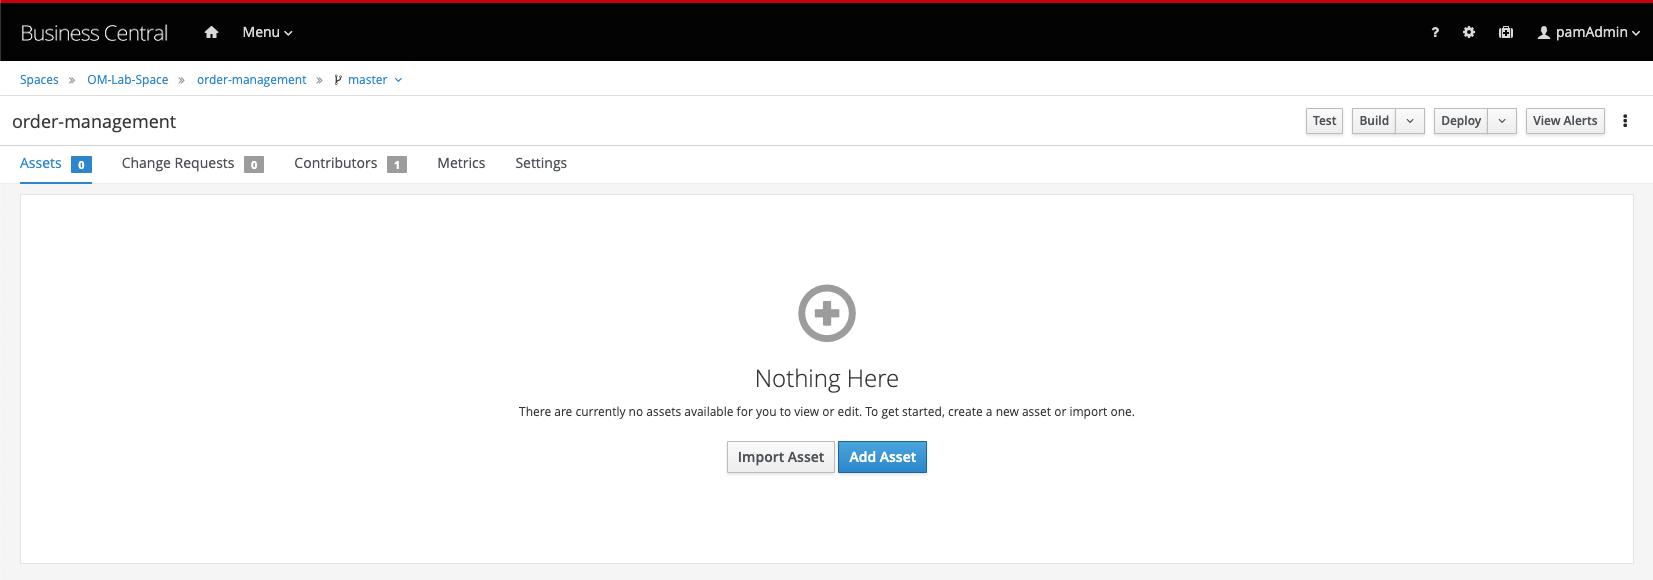
Task: Open the Metrics tab
Action: coord(461,163)
